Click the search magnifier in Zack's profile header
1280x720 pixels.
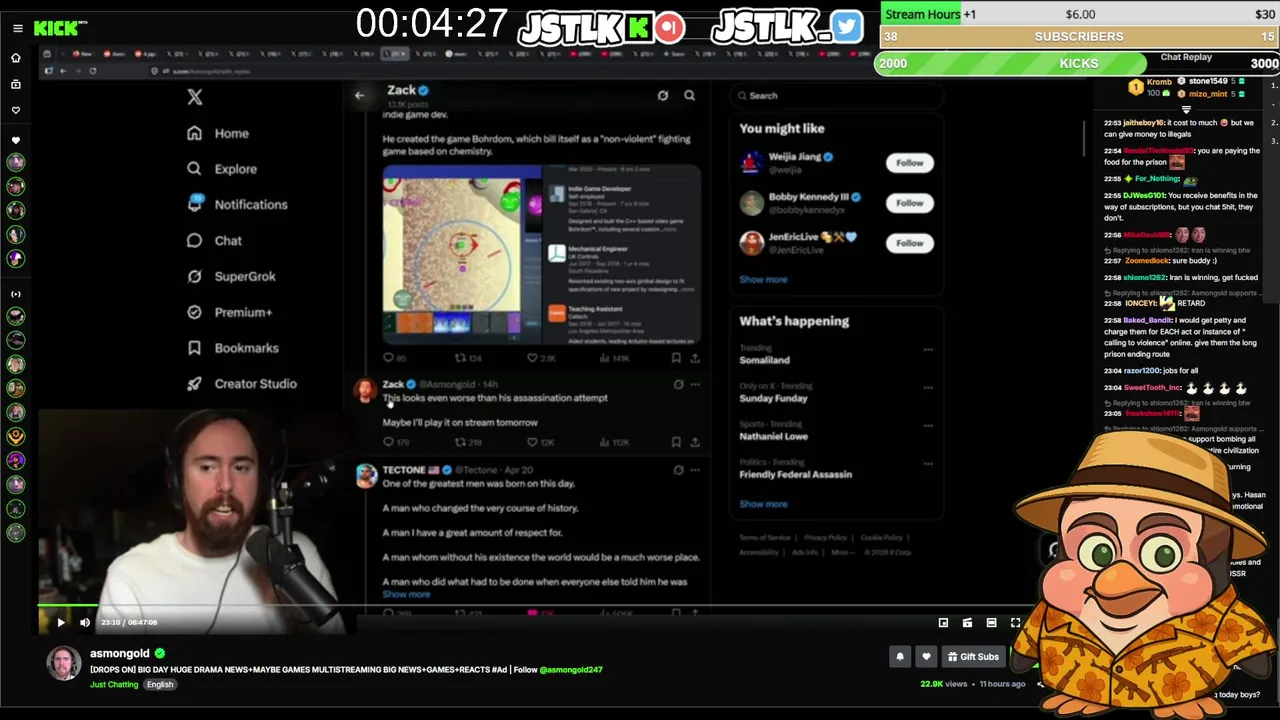(689, 95)
